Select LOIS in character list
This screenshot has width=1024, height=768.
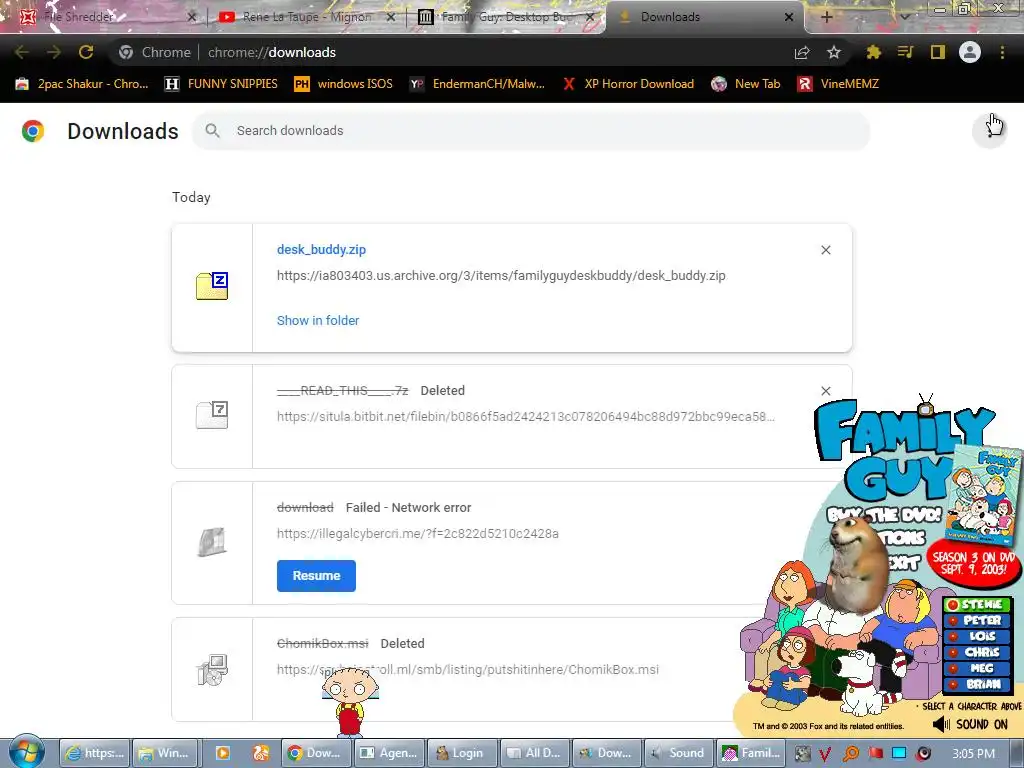(977, 636)
